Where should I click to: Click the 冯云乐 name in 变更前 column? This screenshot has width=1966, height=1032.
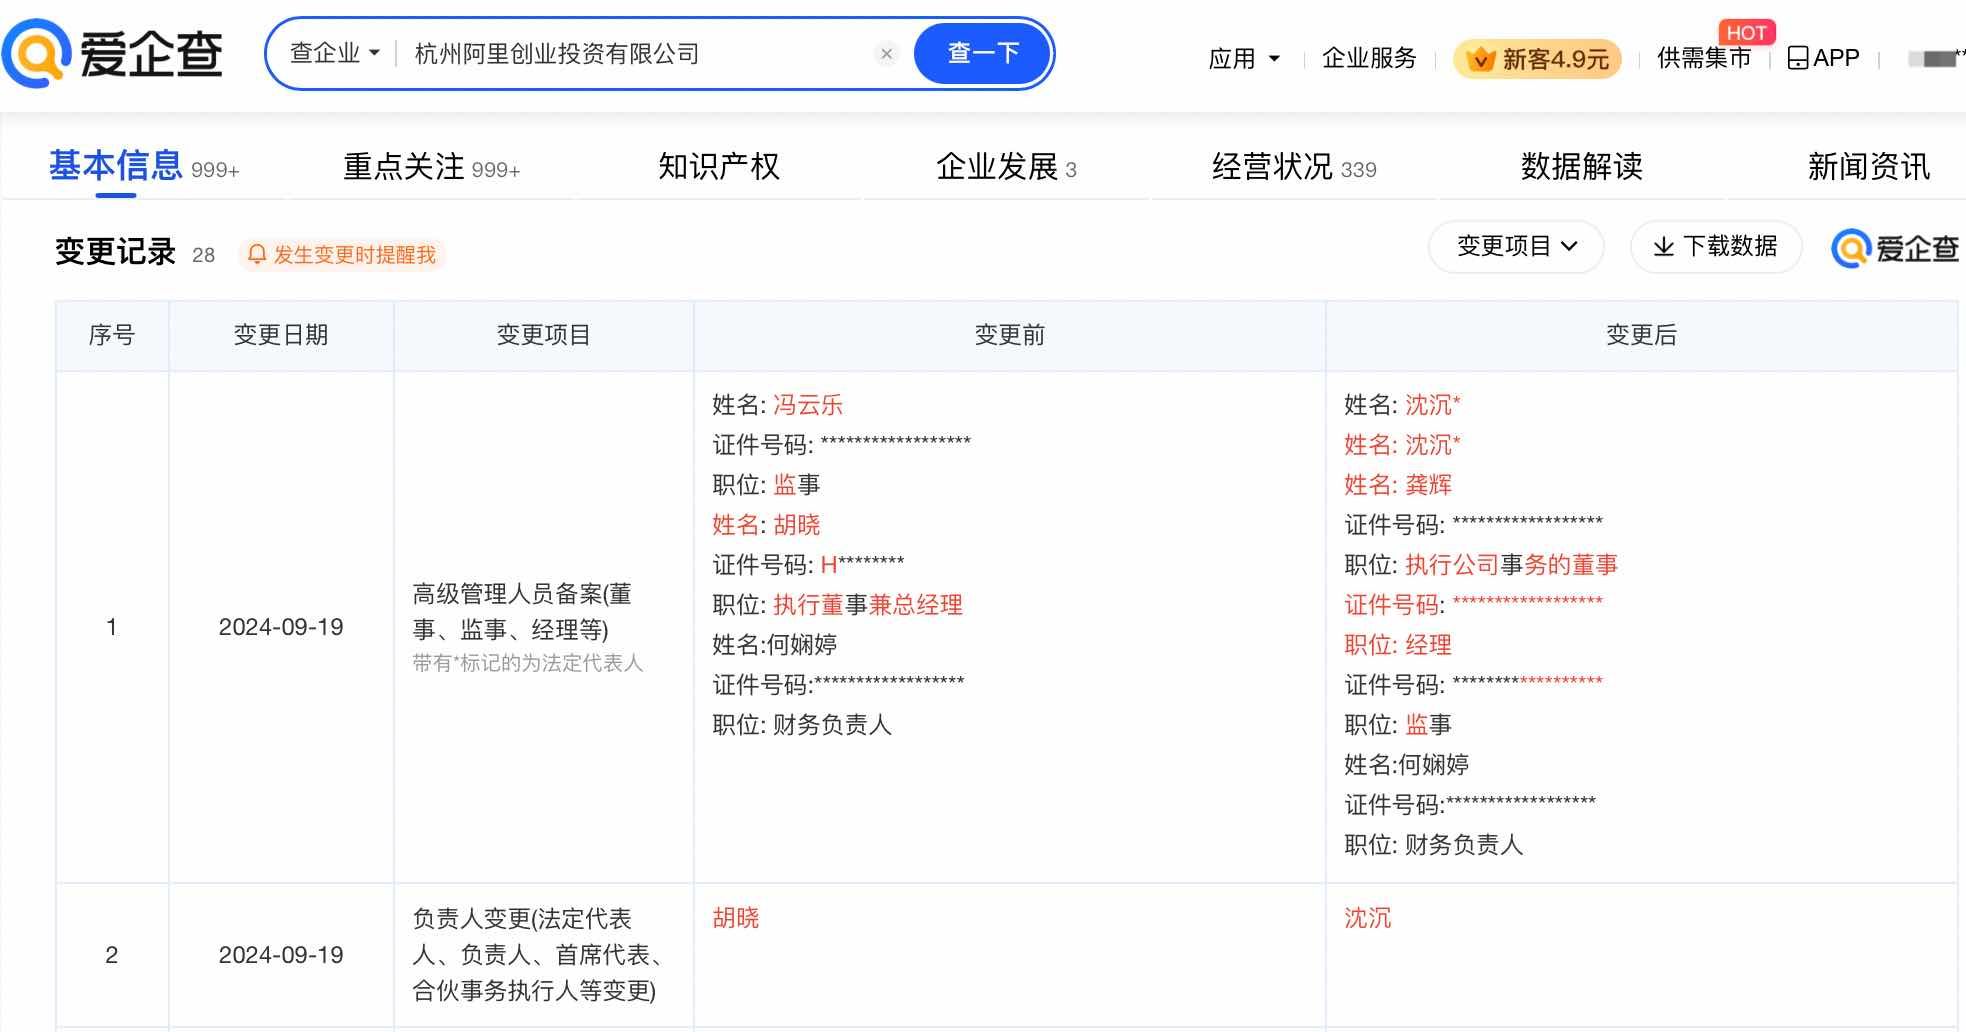click(808, 405)
